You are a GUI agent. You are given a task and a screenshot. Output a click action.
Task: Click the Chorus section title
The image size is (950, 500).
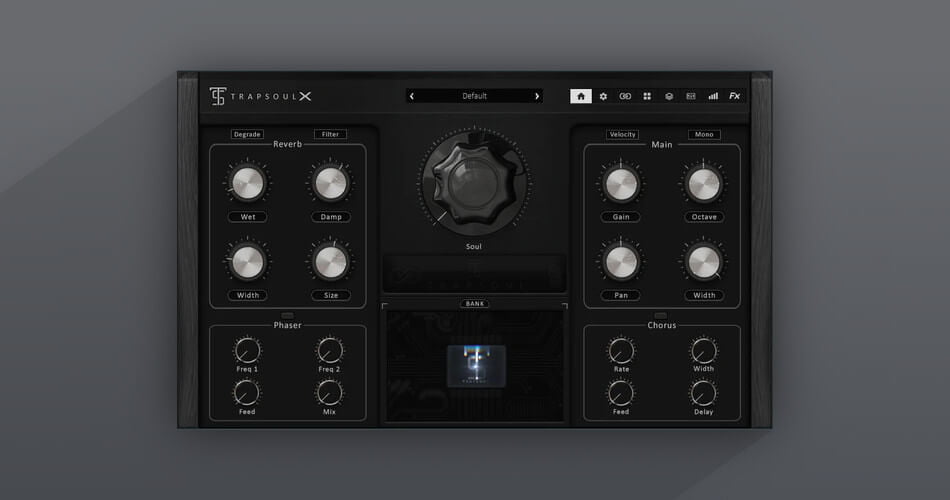tap(662, 325)
